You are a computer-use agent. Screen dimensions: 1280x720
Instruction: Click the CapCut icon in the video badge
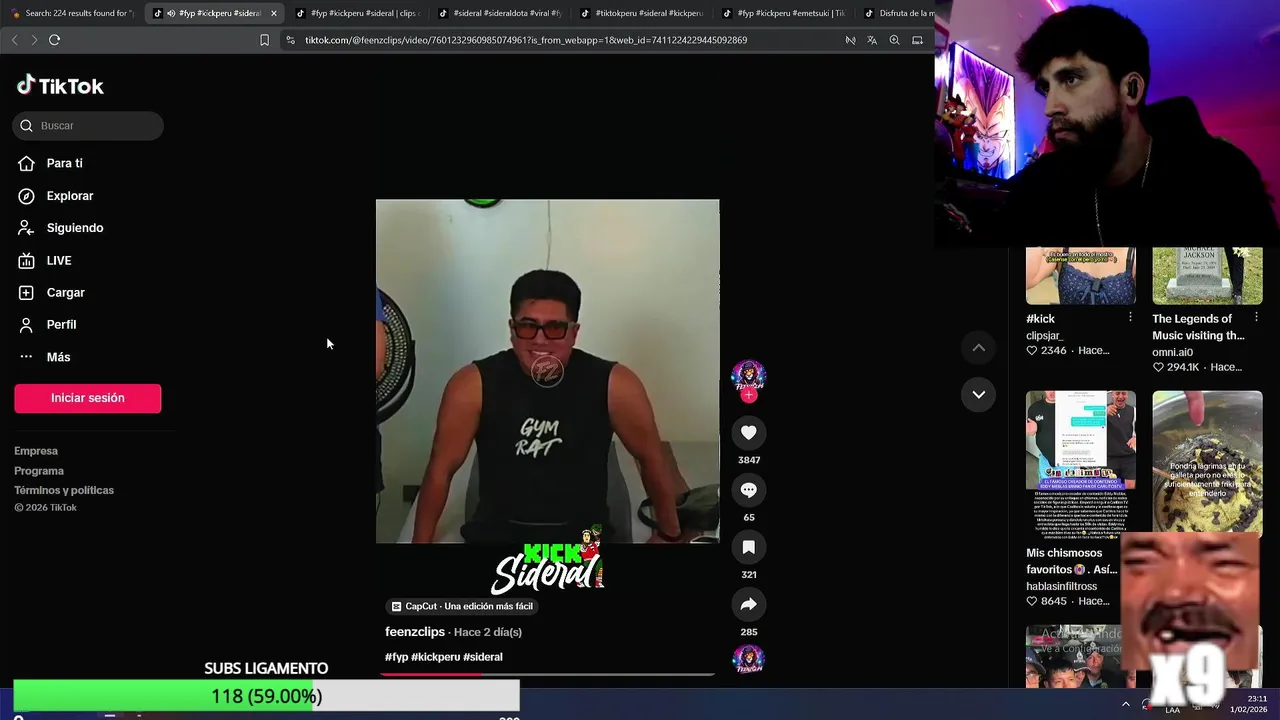(396, 607)
